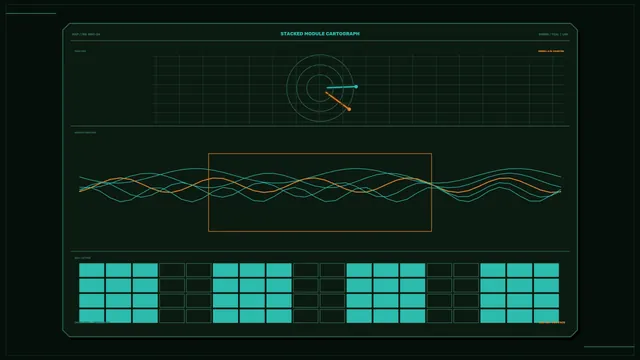Click the orange label at panel's upper right
The height and width of the screenshot is (360, 640).
[551, 51]
